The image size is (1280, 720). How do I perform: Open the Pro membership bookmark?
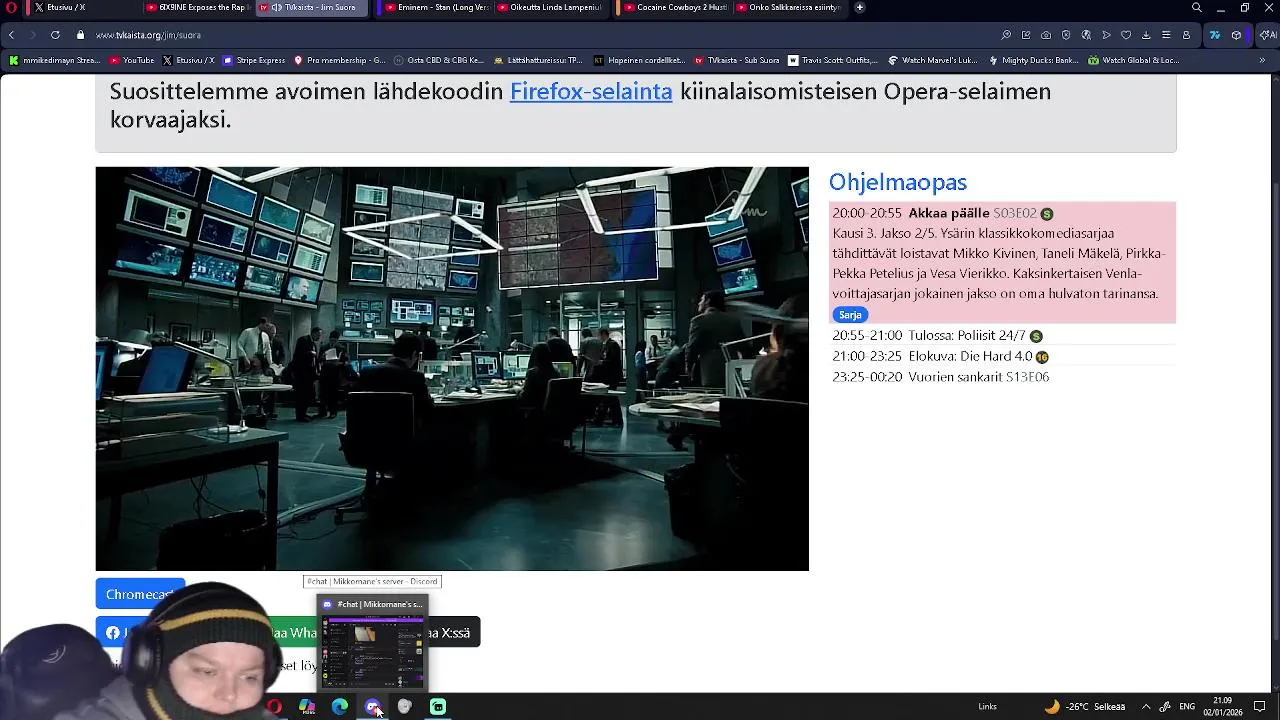point(339,60)
